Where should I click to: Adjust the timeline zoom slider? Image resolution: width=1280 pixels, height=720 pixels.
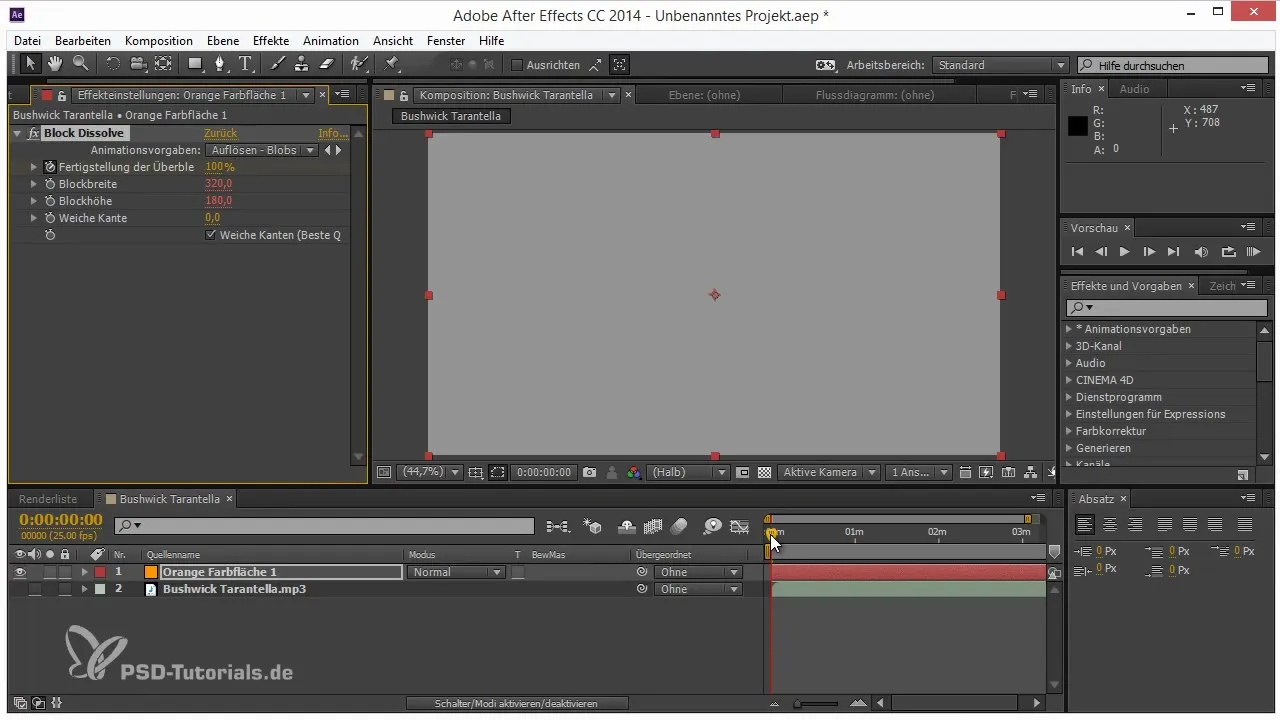pyautogui.click(x=818, y=704)
